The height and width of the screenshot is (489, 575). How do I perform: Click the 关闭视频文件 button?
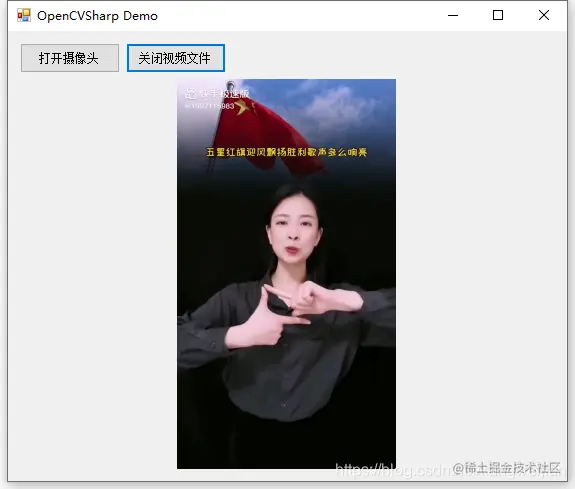pyautogui.click(x=176, y=58)
